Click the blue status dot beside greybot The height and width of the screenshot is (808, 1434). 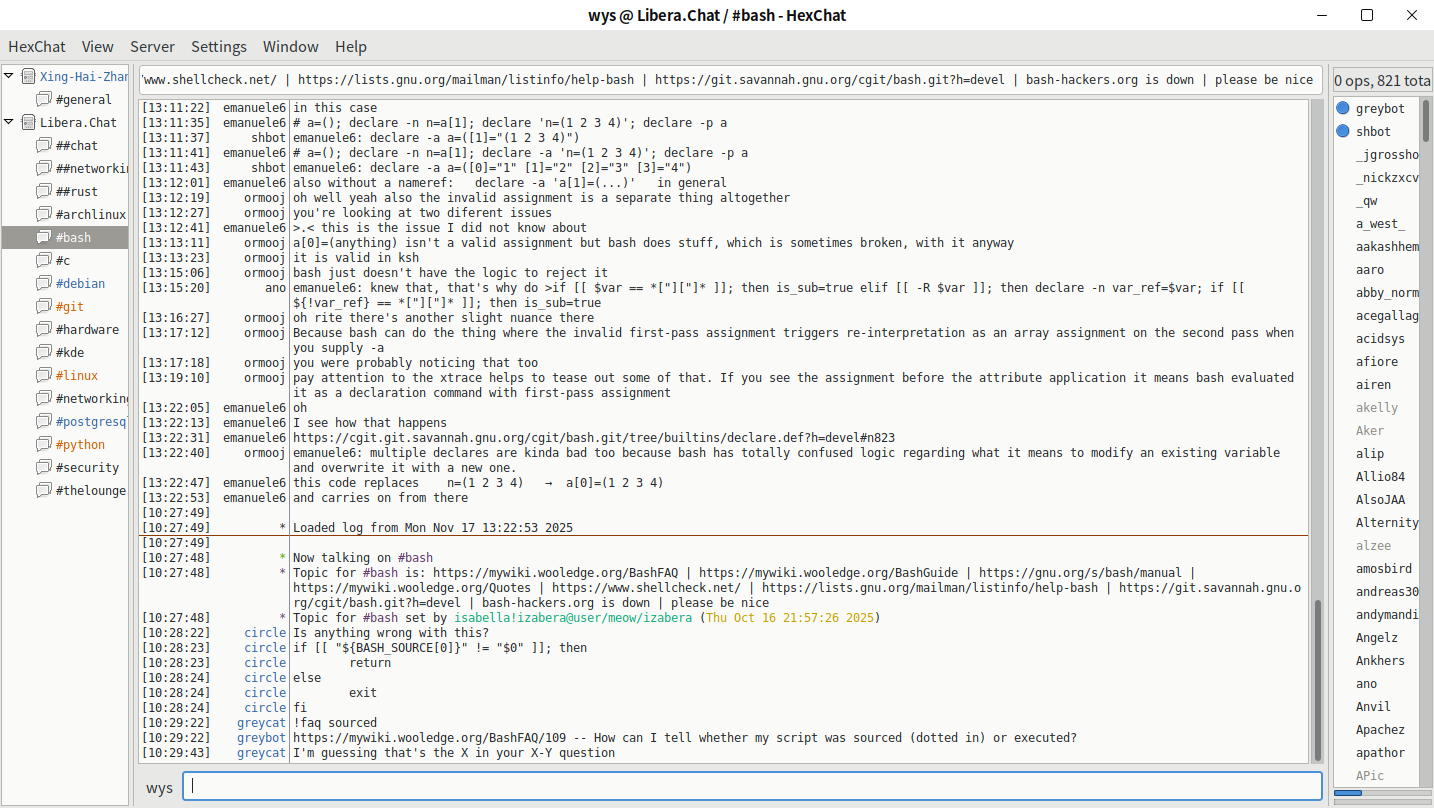click(x=1343, y=108)
